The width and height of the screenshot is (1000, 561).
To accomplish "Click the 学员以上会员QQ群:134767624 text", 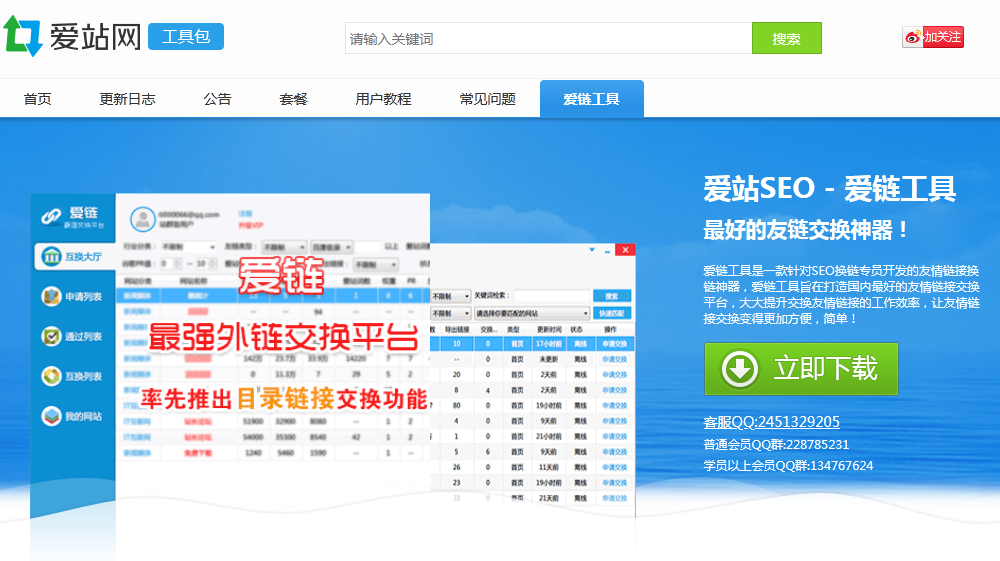I will click(x=788, y=465).
